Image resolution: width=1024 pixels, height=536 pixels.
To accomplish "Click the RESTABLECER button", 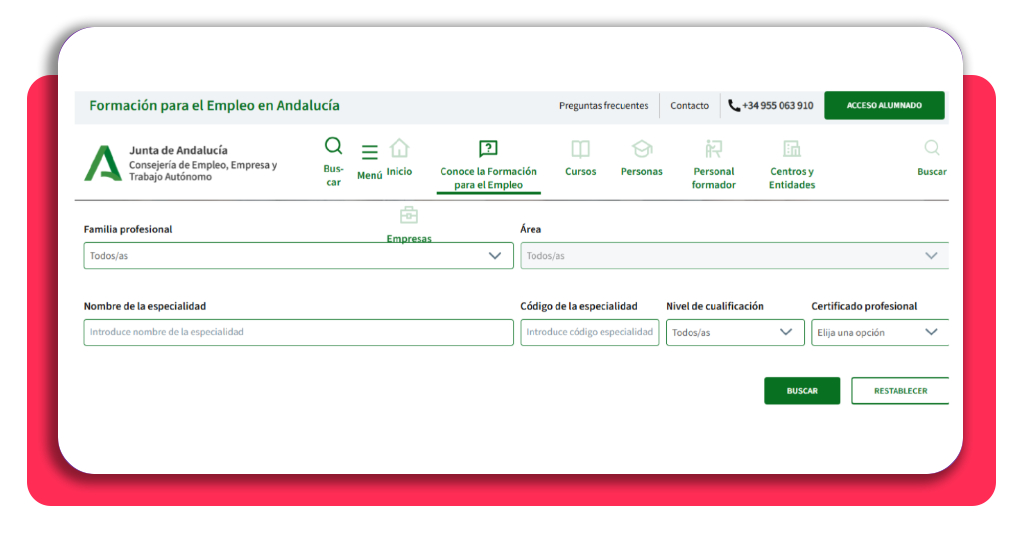I will pyautogui.click(x=900, y=390).
